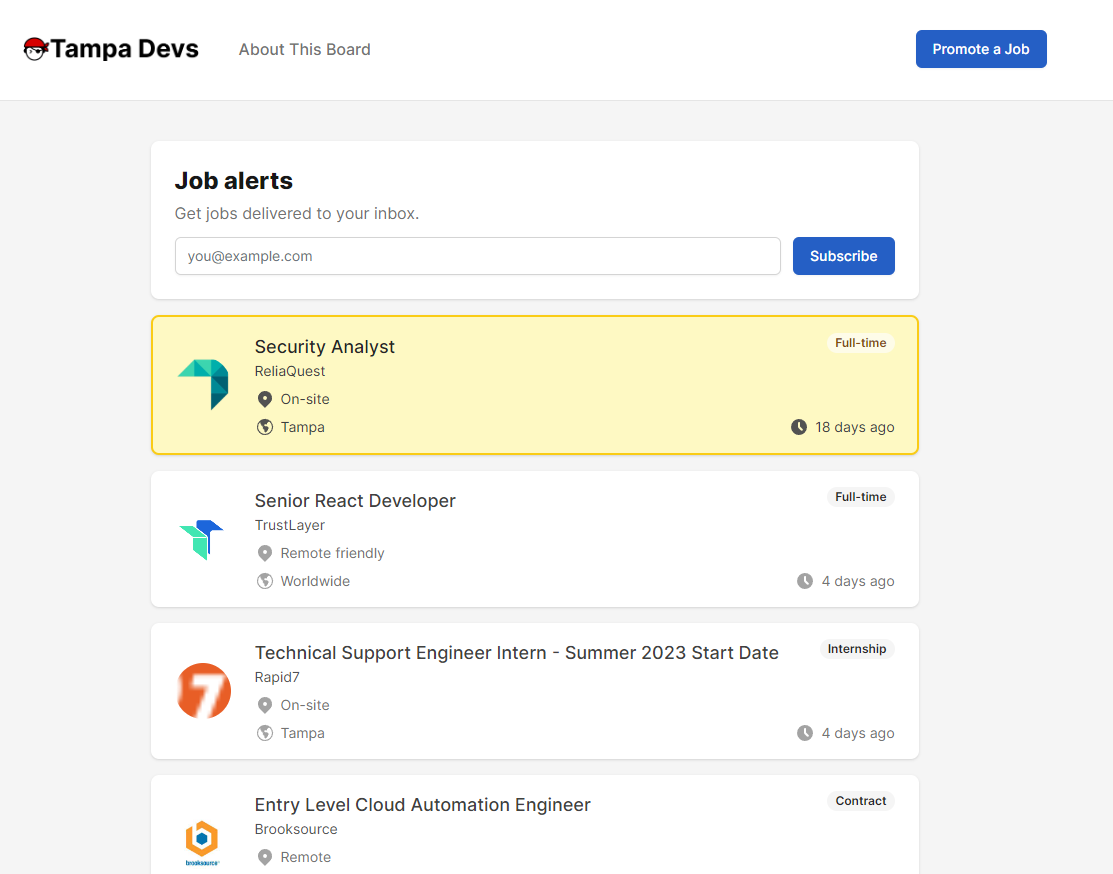This screenshot has height=874, width=1113.
Task: Click the Brooksource company logo
Action: click(x=202, y=841)
